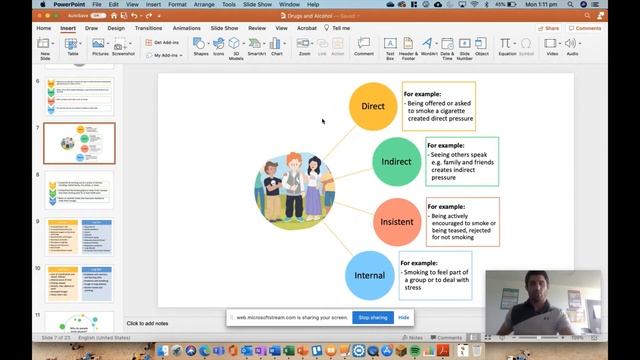Expand SmartArt dropdown arrow
Screen dimensions: 640x360
click(x=264, y=43)
